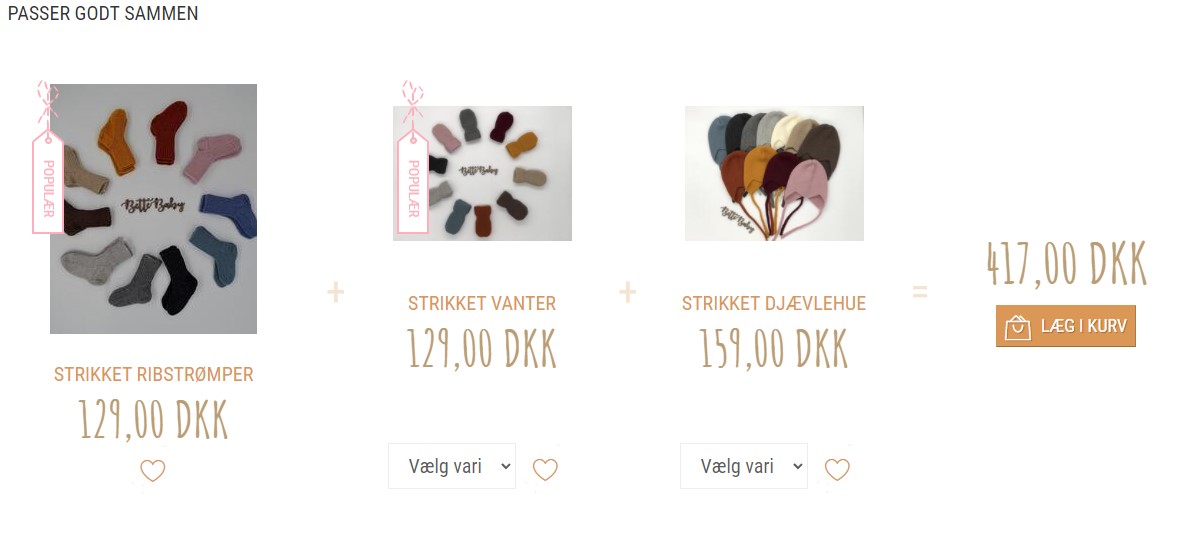Click plus sign between Vanter and Djævlehue
1198x534 pixels.
tap(627, 292)
